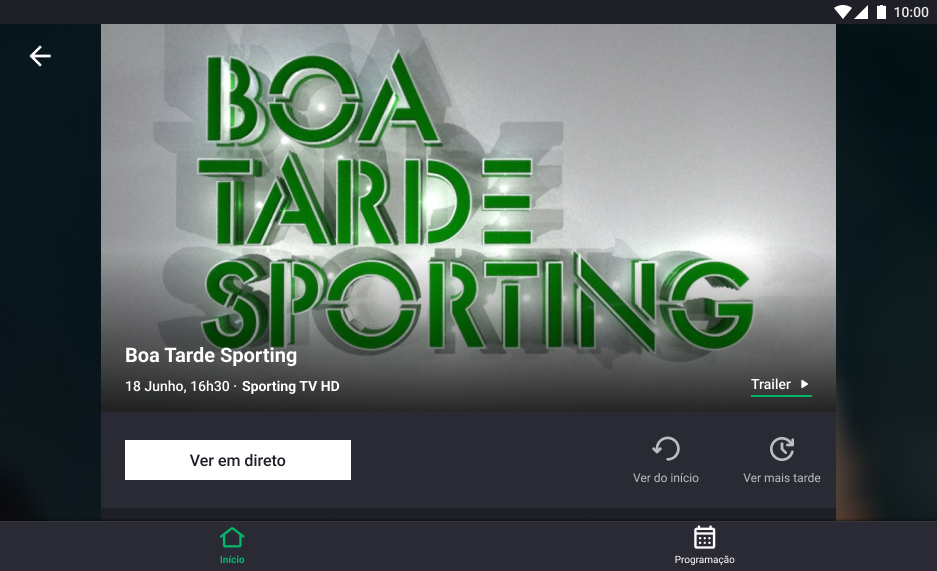Image resolution: width=937 pixels, height=571 pixels.
Task: Tap the 10:00 clock in status bar
Action: (x=911, y=12)
